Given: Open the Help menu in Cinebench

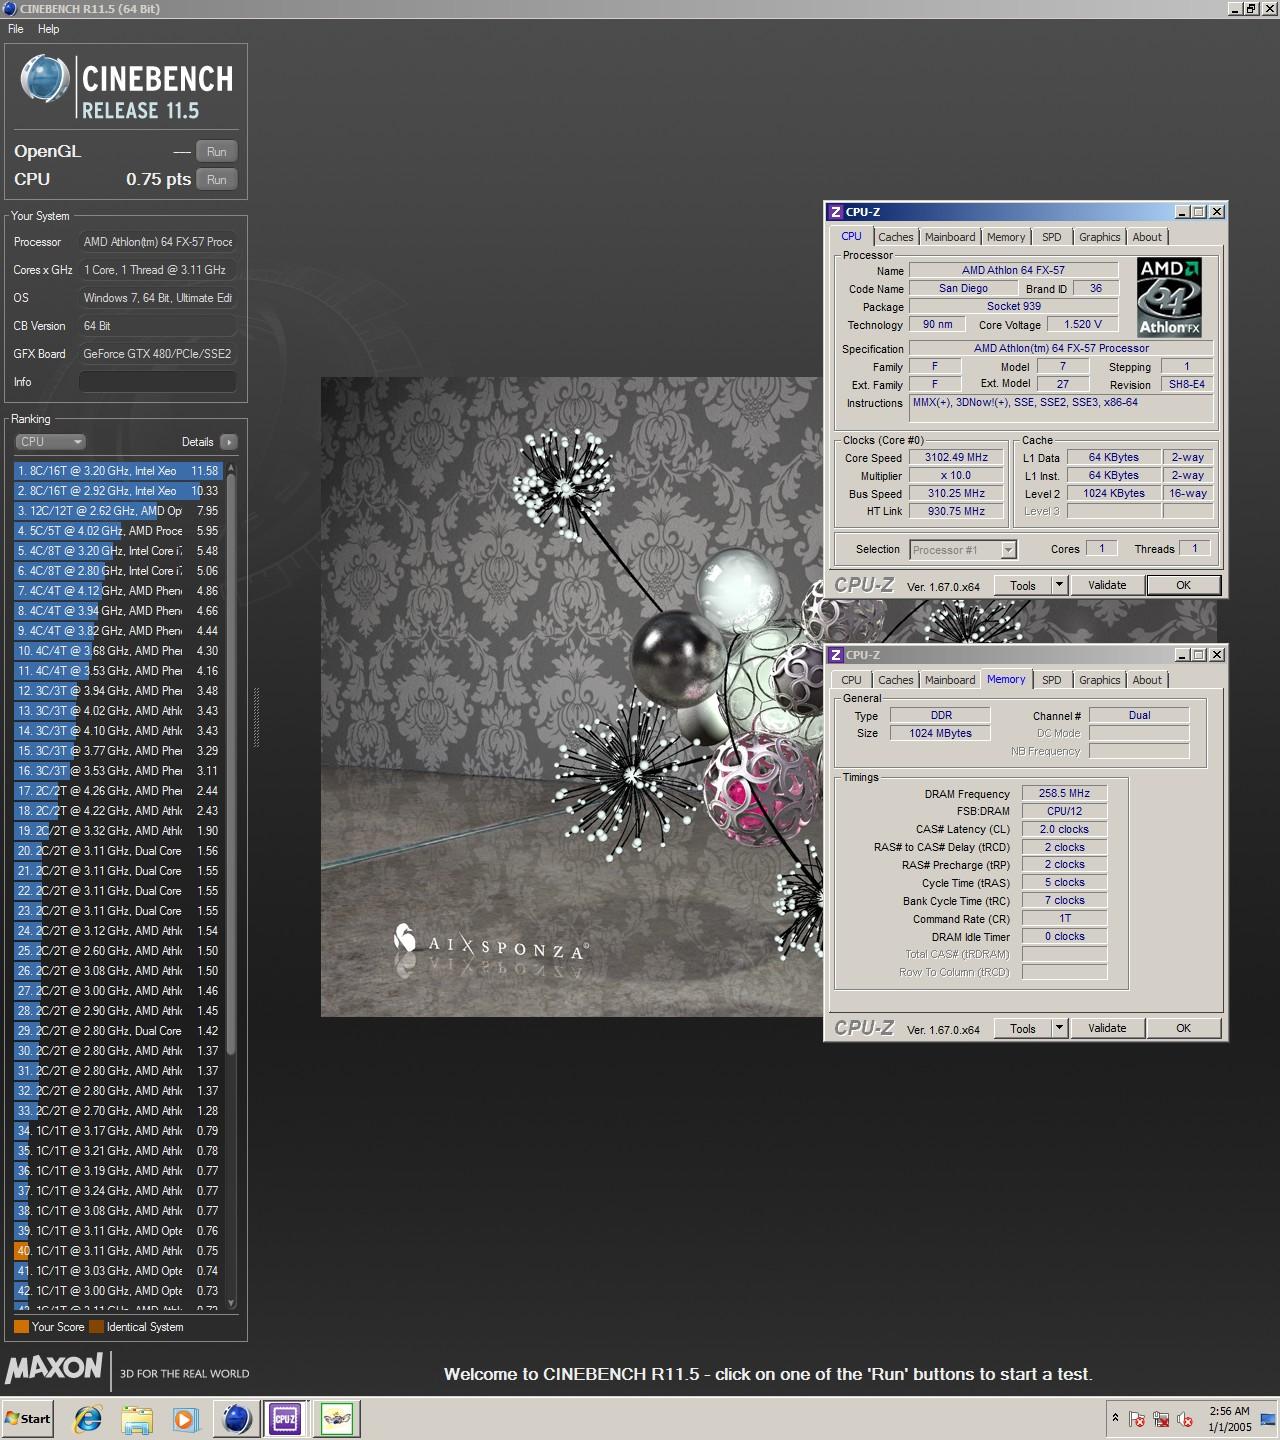Looking at the screenshot, I should [48, 29].
